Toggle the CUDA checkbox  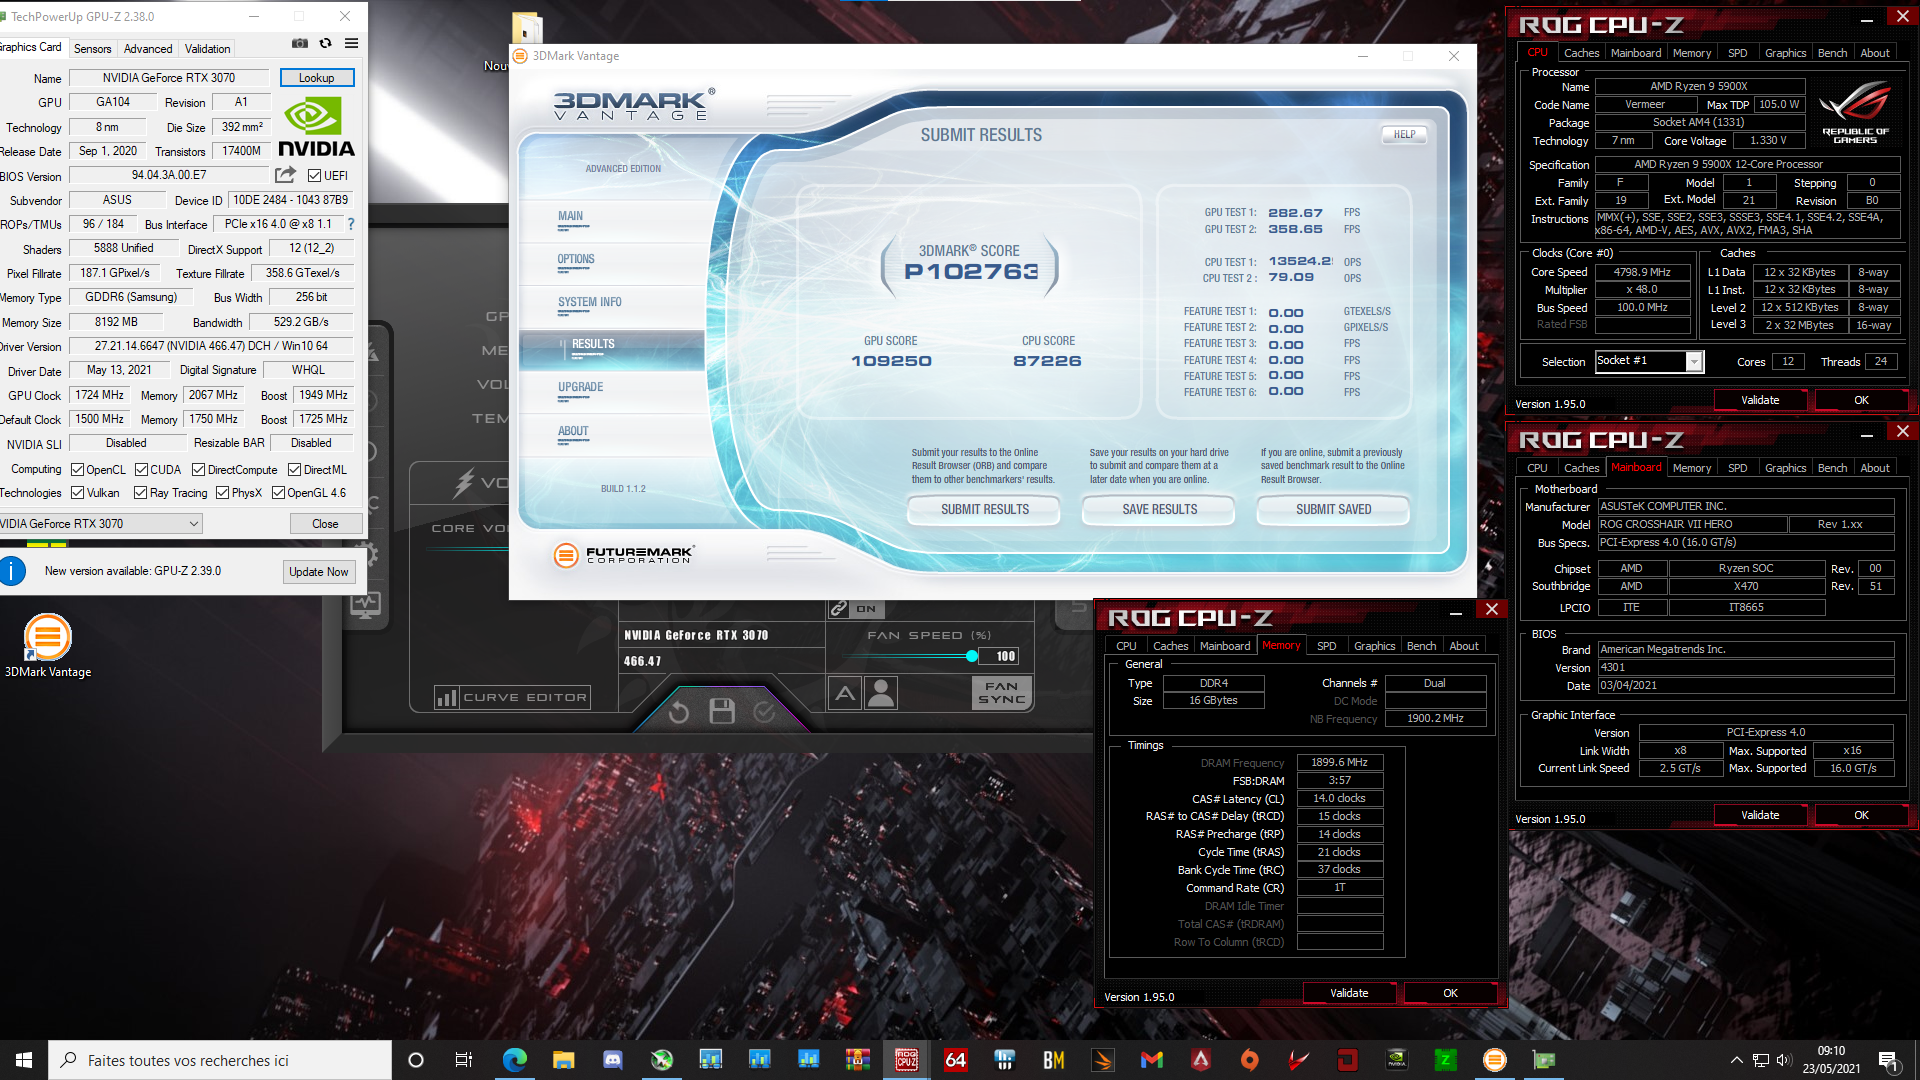141,470
